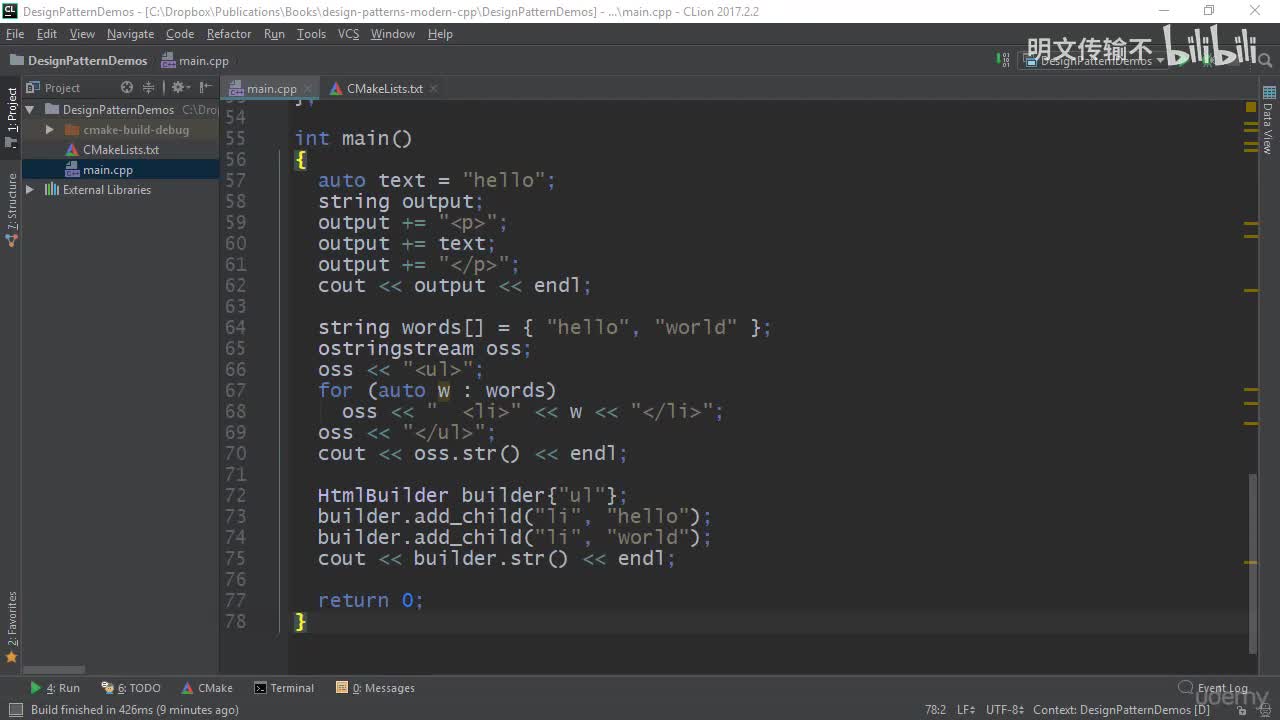Click the 'return 0;' code line
This screenshot has width=1280, height=720.
(371, 601)
